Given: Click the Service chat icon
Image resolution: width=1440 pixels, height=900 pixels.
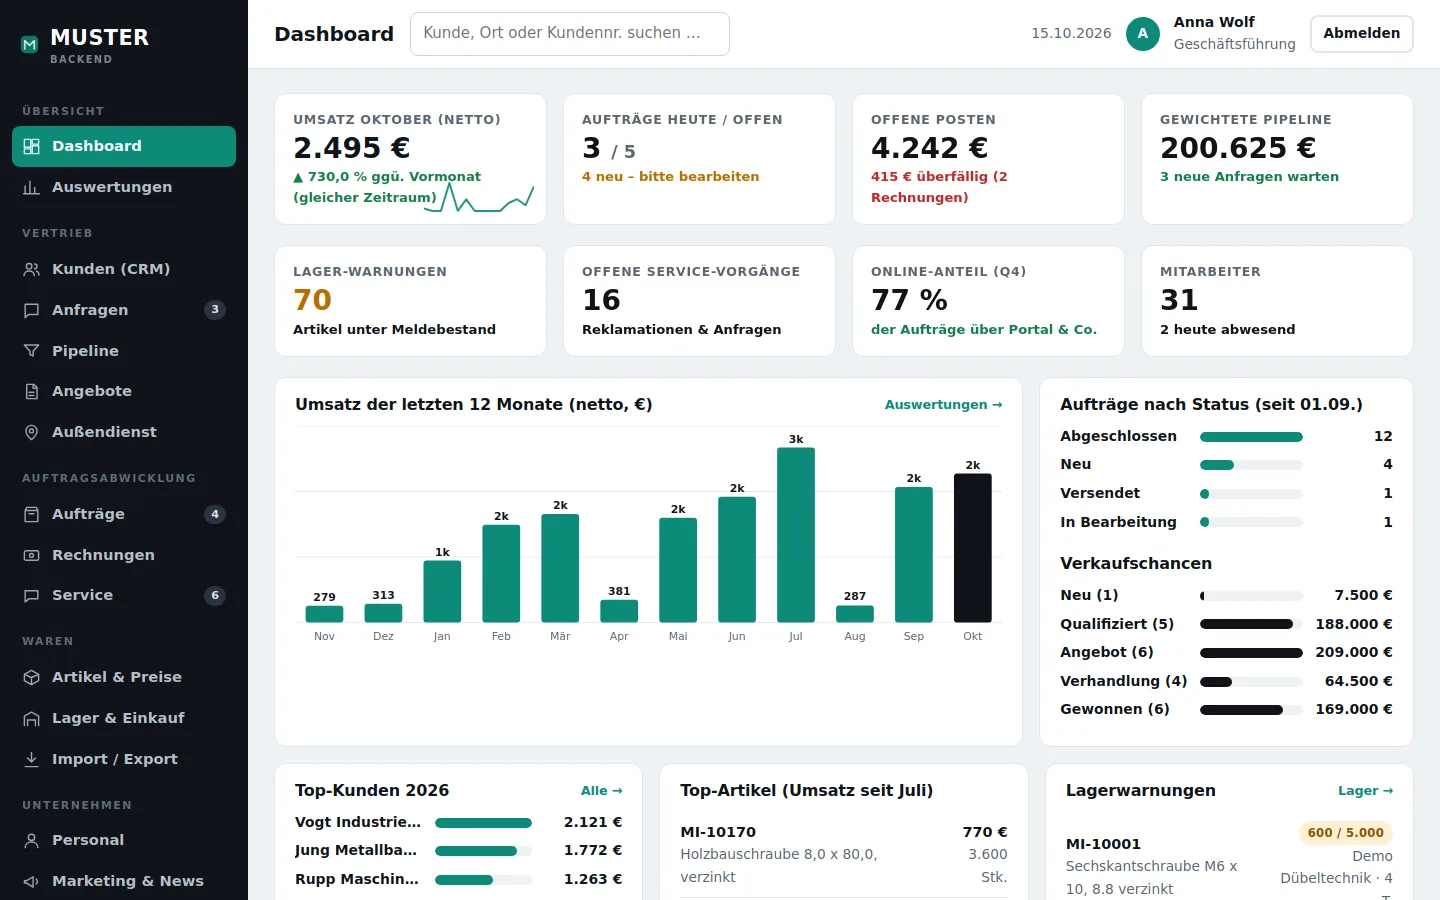Looking at the screenshot, I should click(x=32, y=595).
